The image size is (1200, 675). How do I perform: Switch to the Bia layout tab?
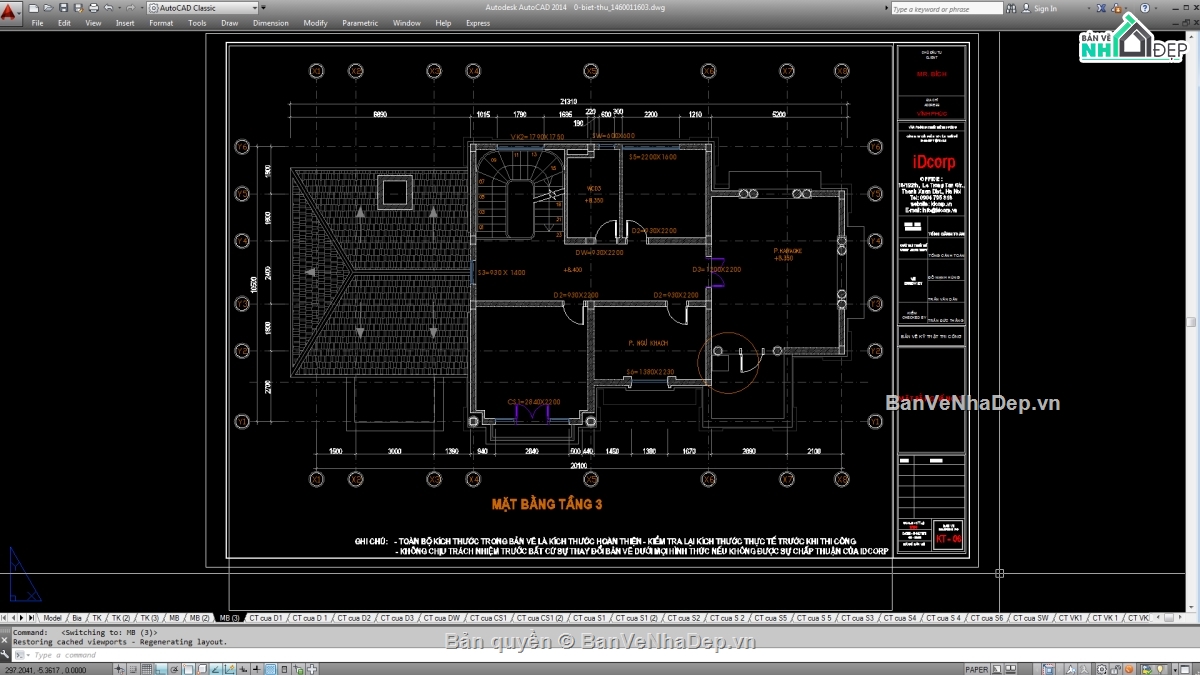tap(77, 618)
